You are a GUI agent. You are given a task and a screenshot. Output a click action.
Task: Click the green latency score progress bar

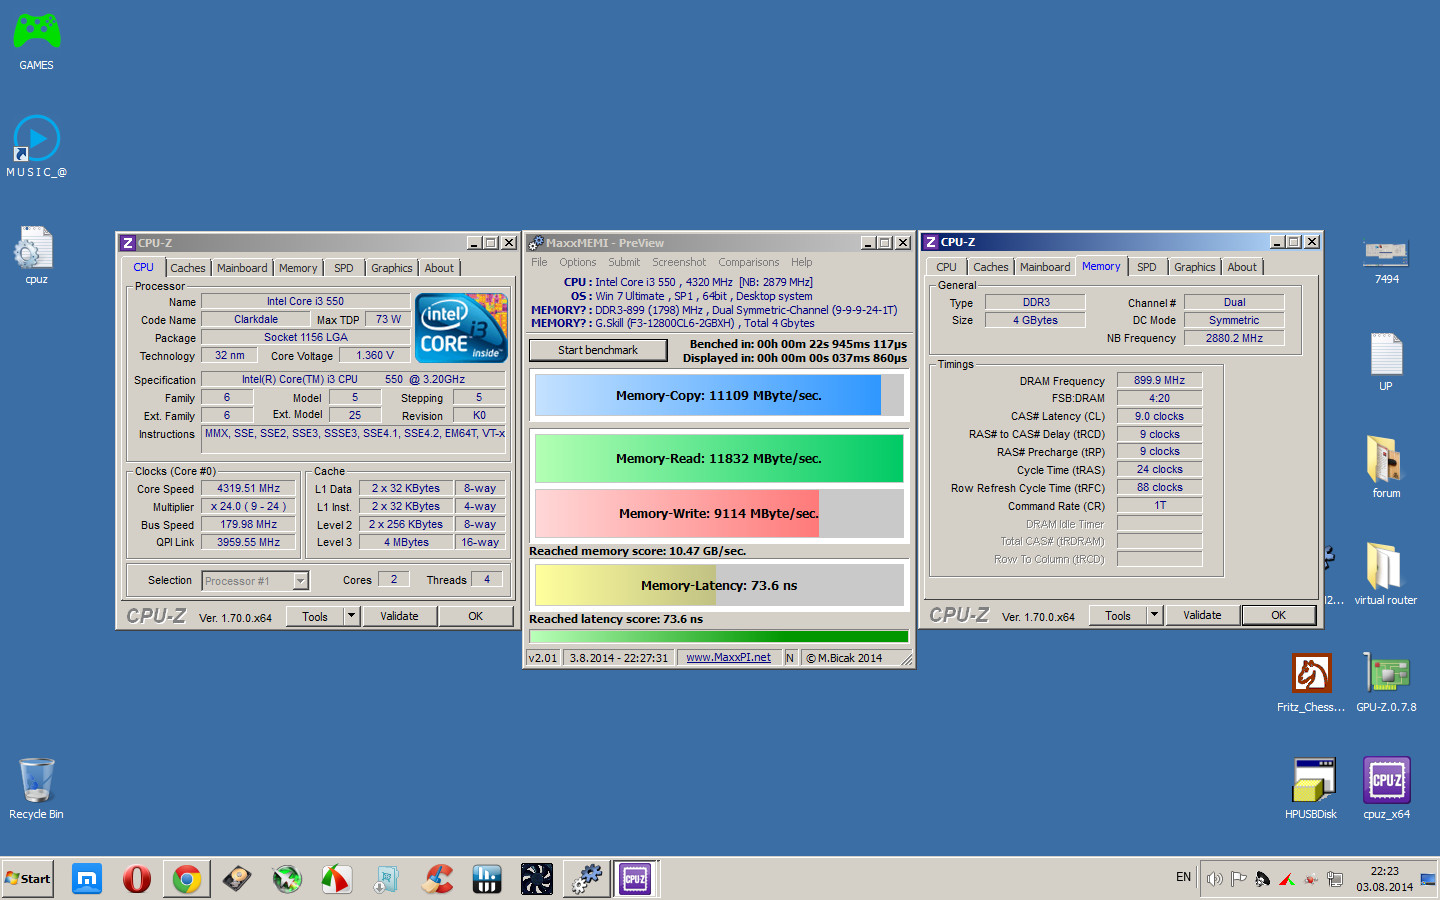coord(718,636)
